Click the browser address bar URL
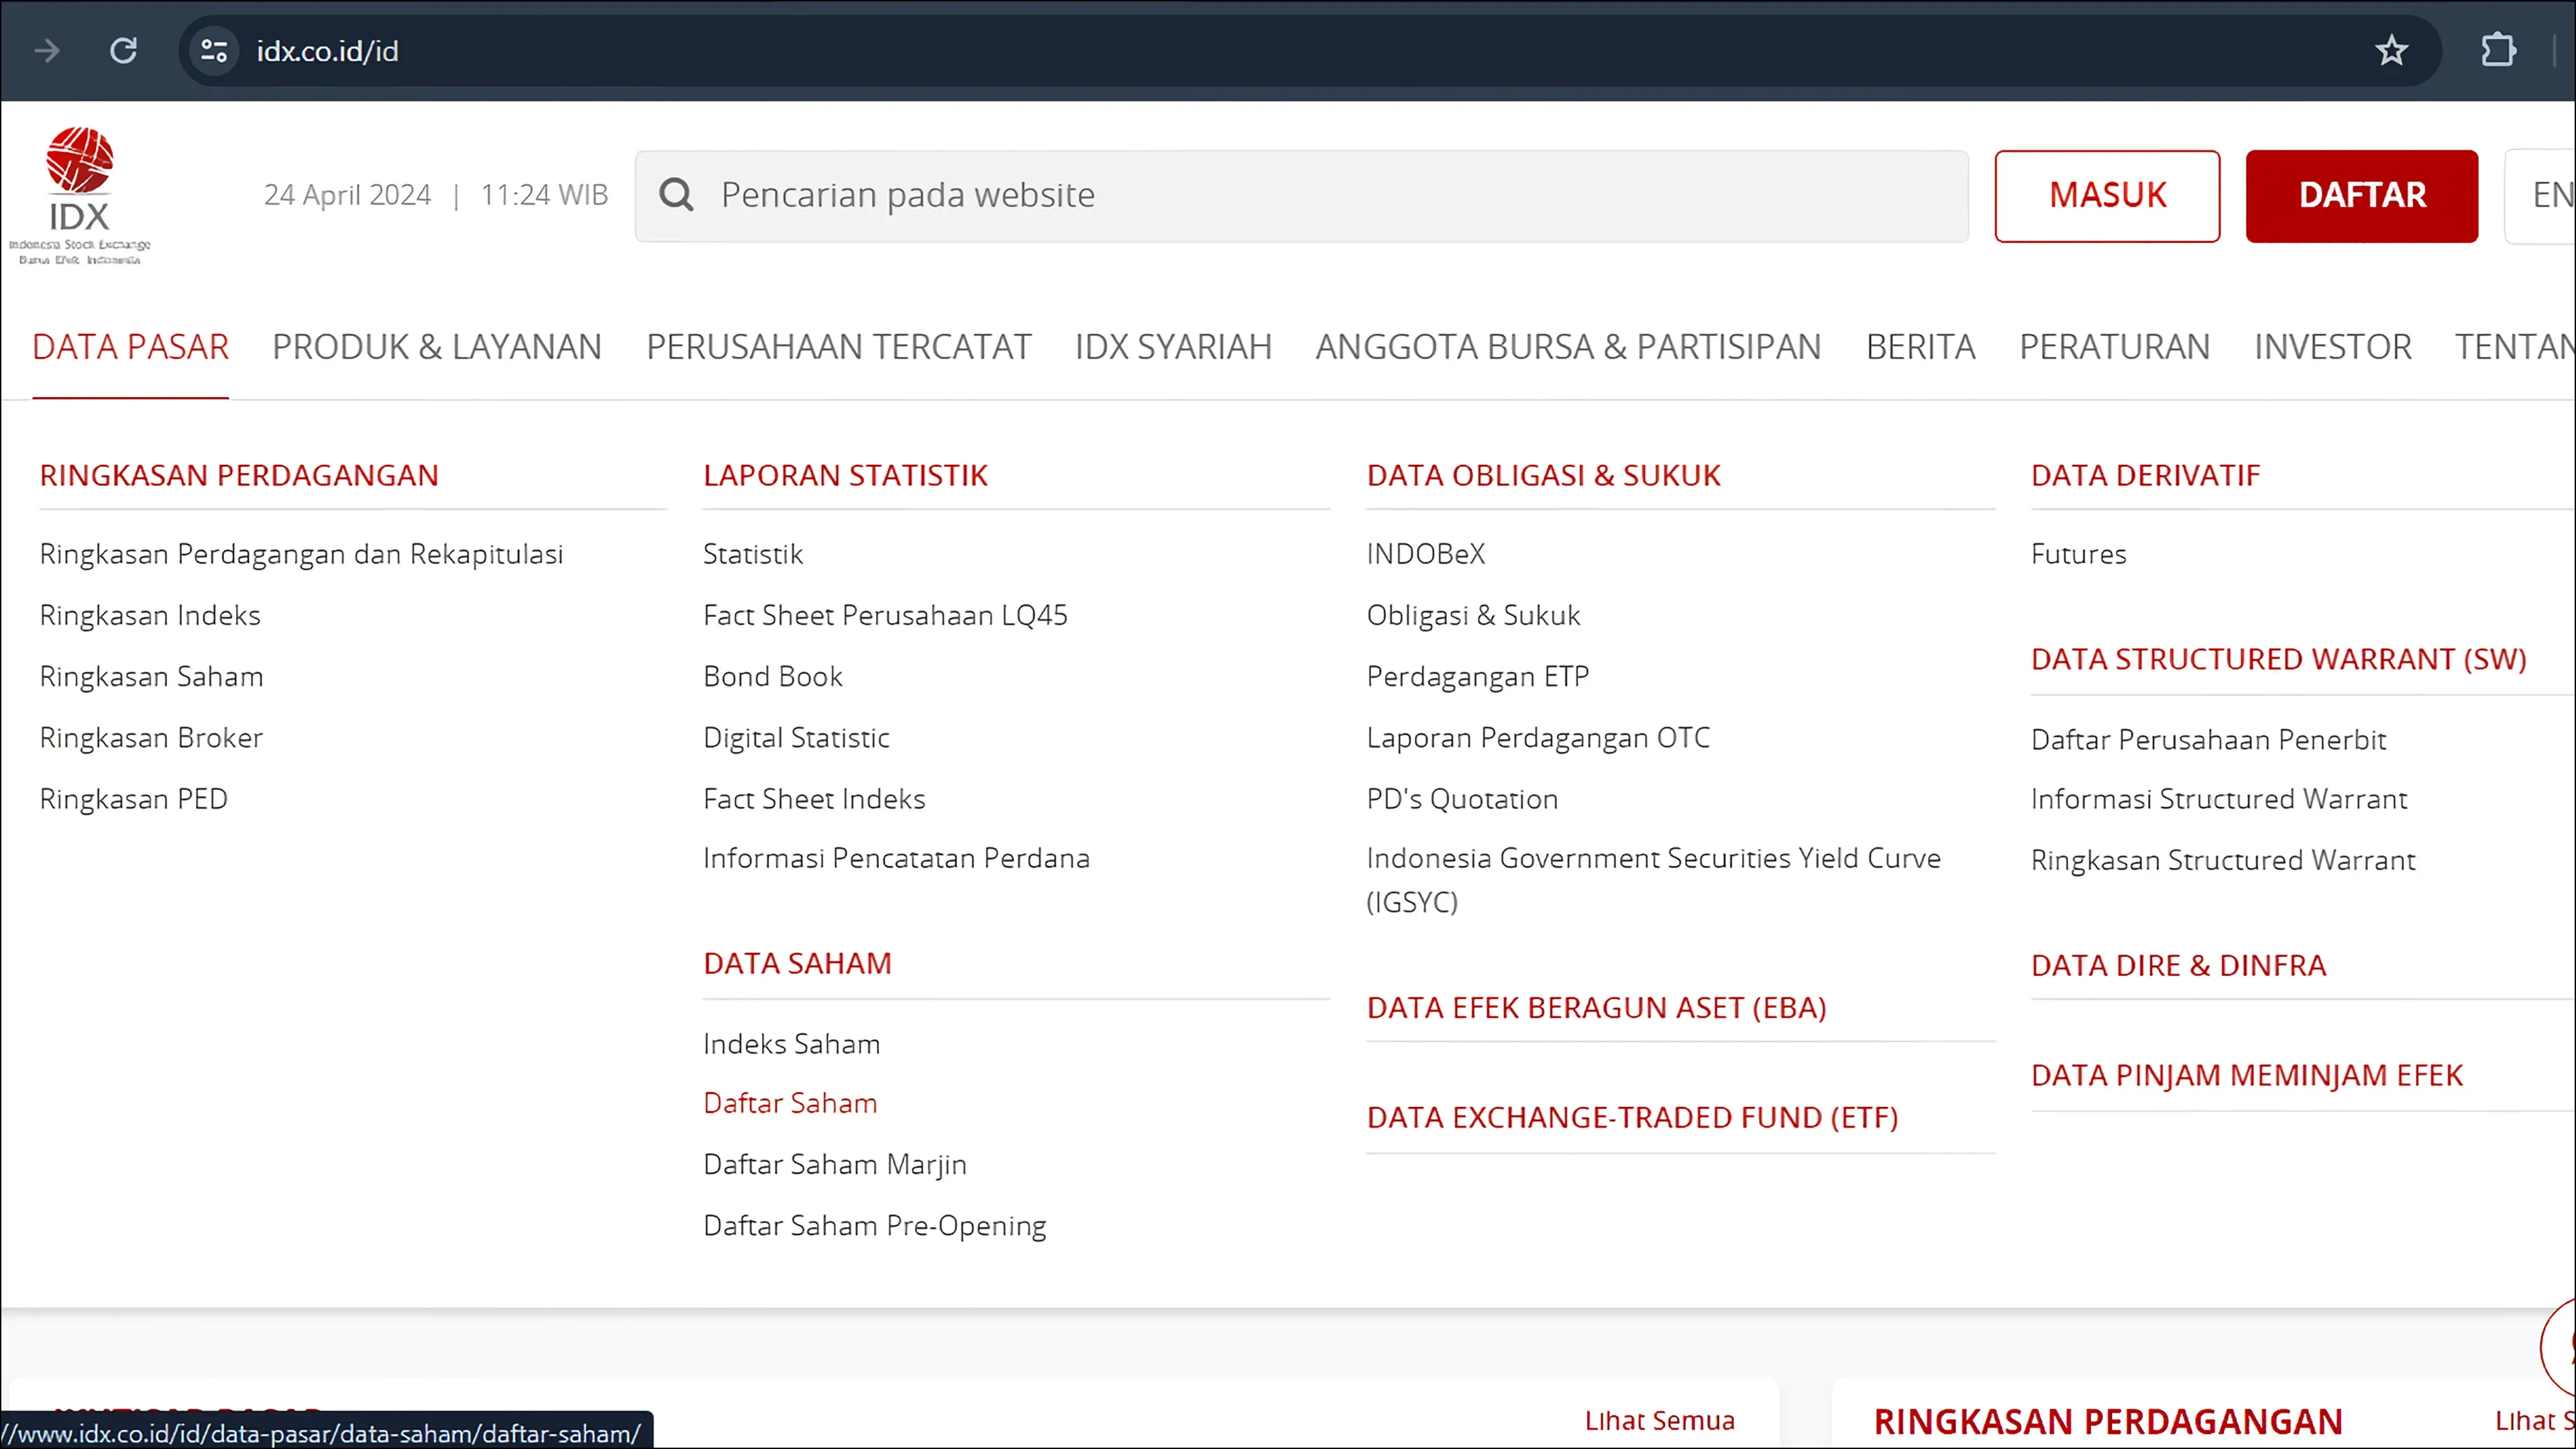2576x1449 pixels. [327, 51]
